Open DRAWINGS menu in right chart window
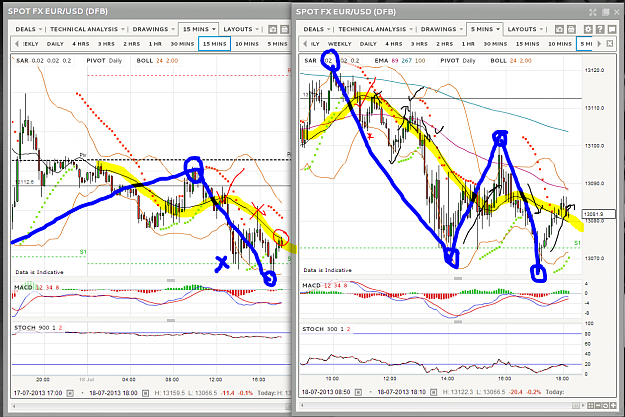The width and height of the screenshot is (625, 417). (442, 29)
